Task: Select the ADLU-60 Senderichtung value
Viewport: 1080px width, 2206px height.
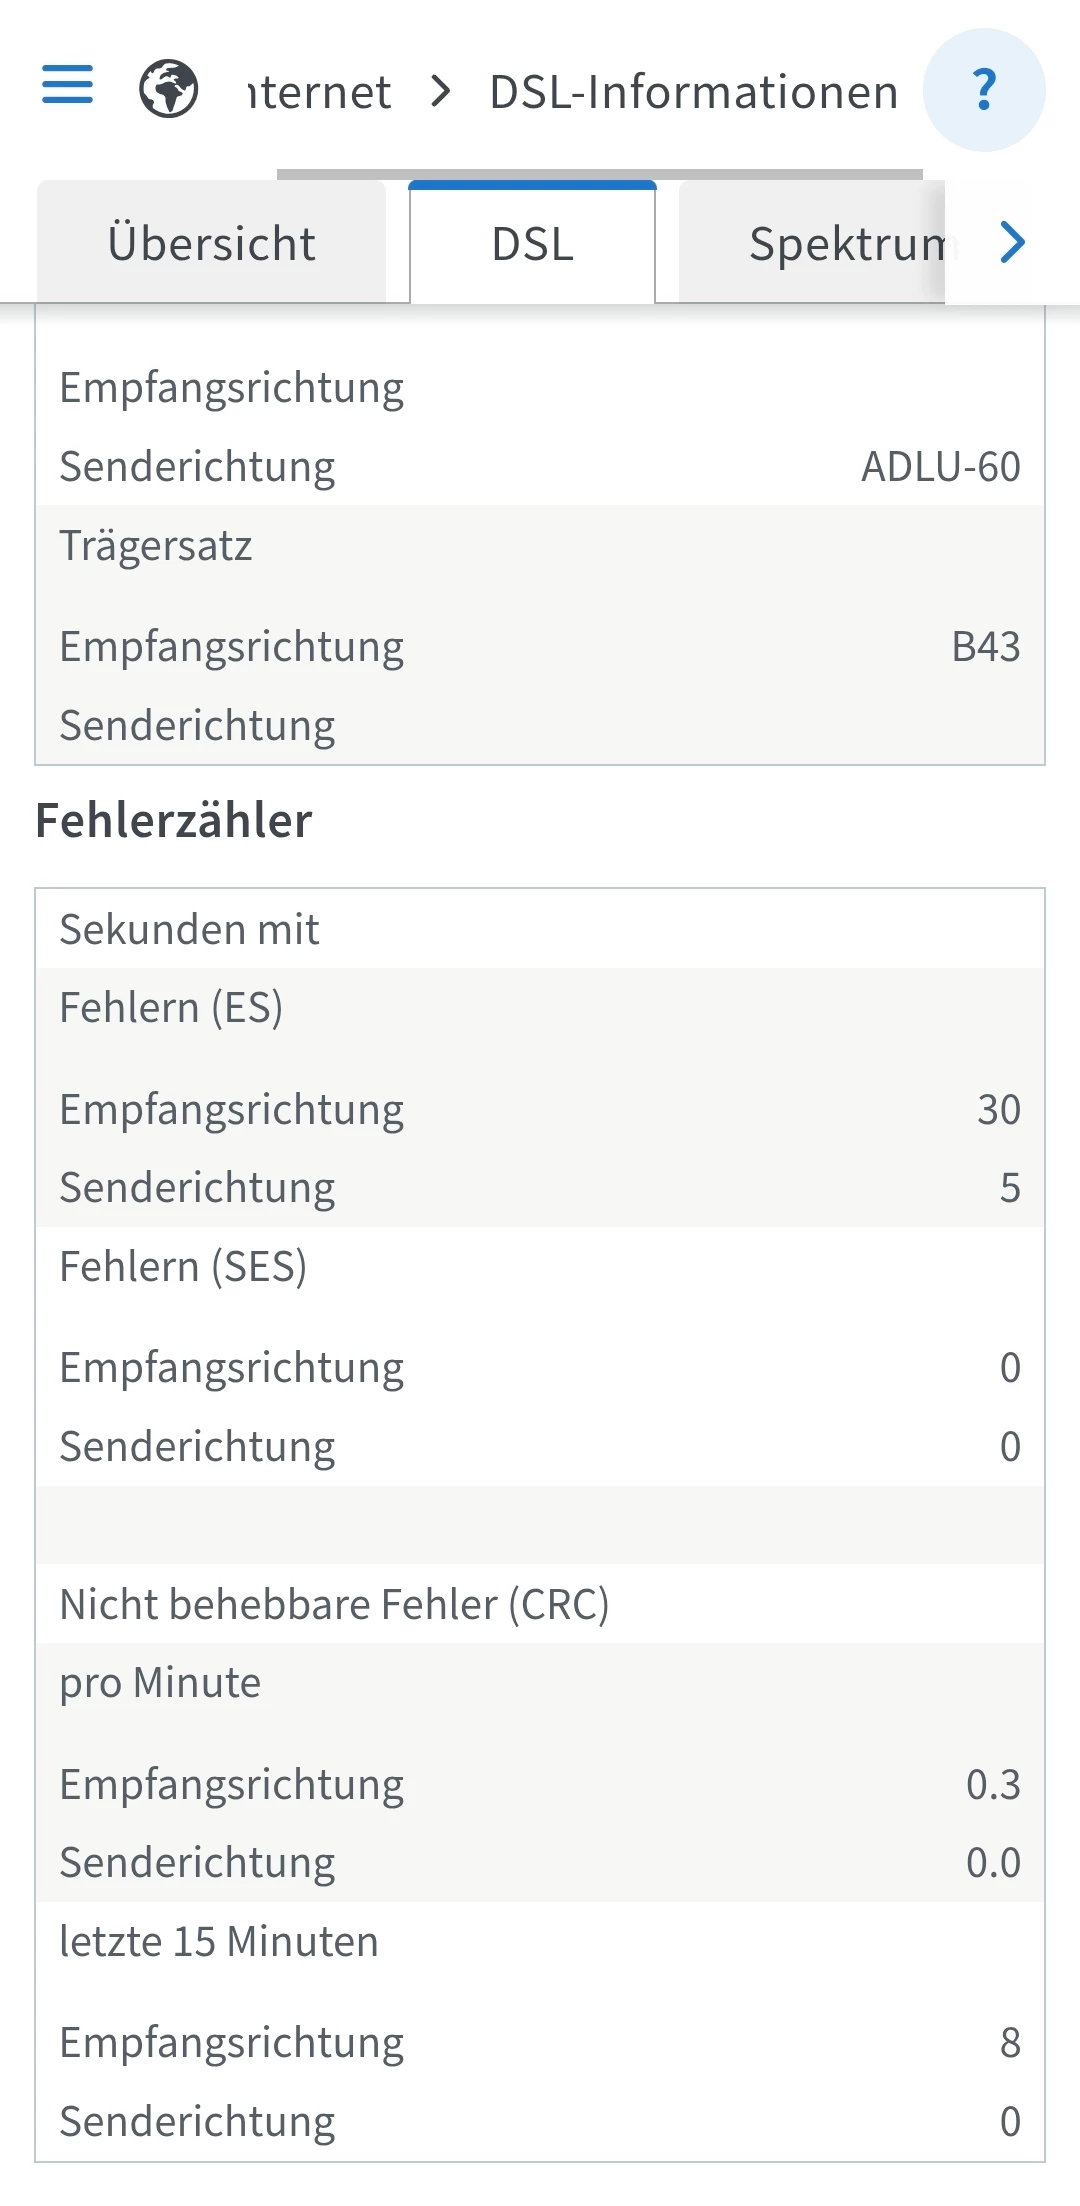Action: click(940, 467)
